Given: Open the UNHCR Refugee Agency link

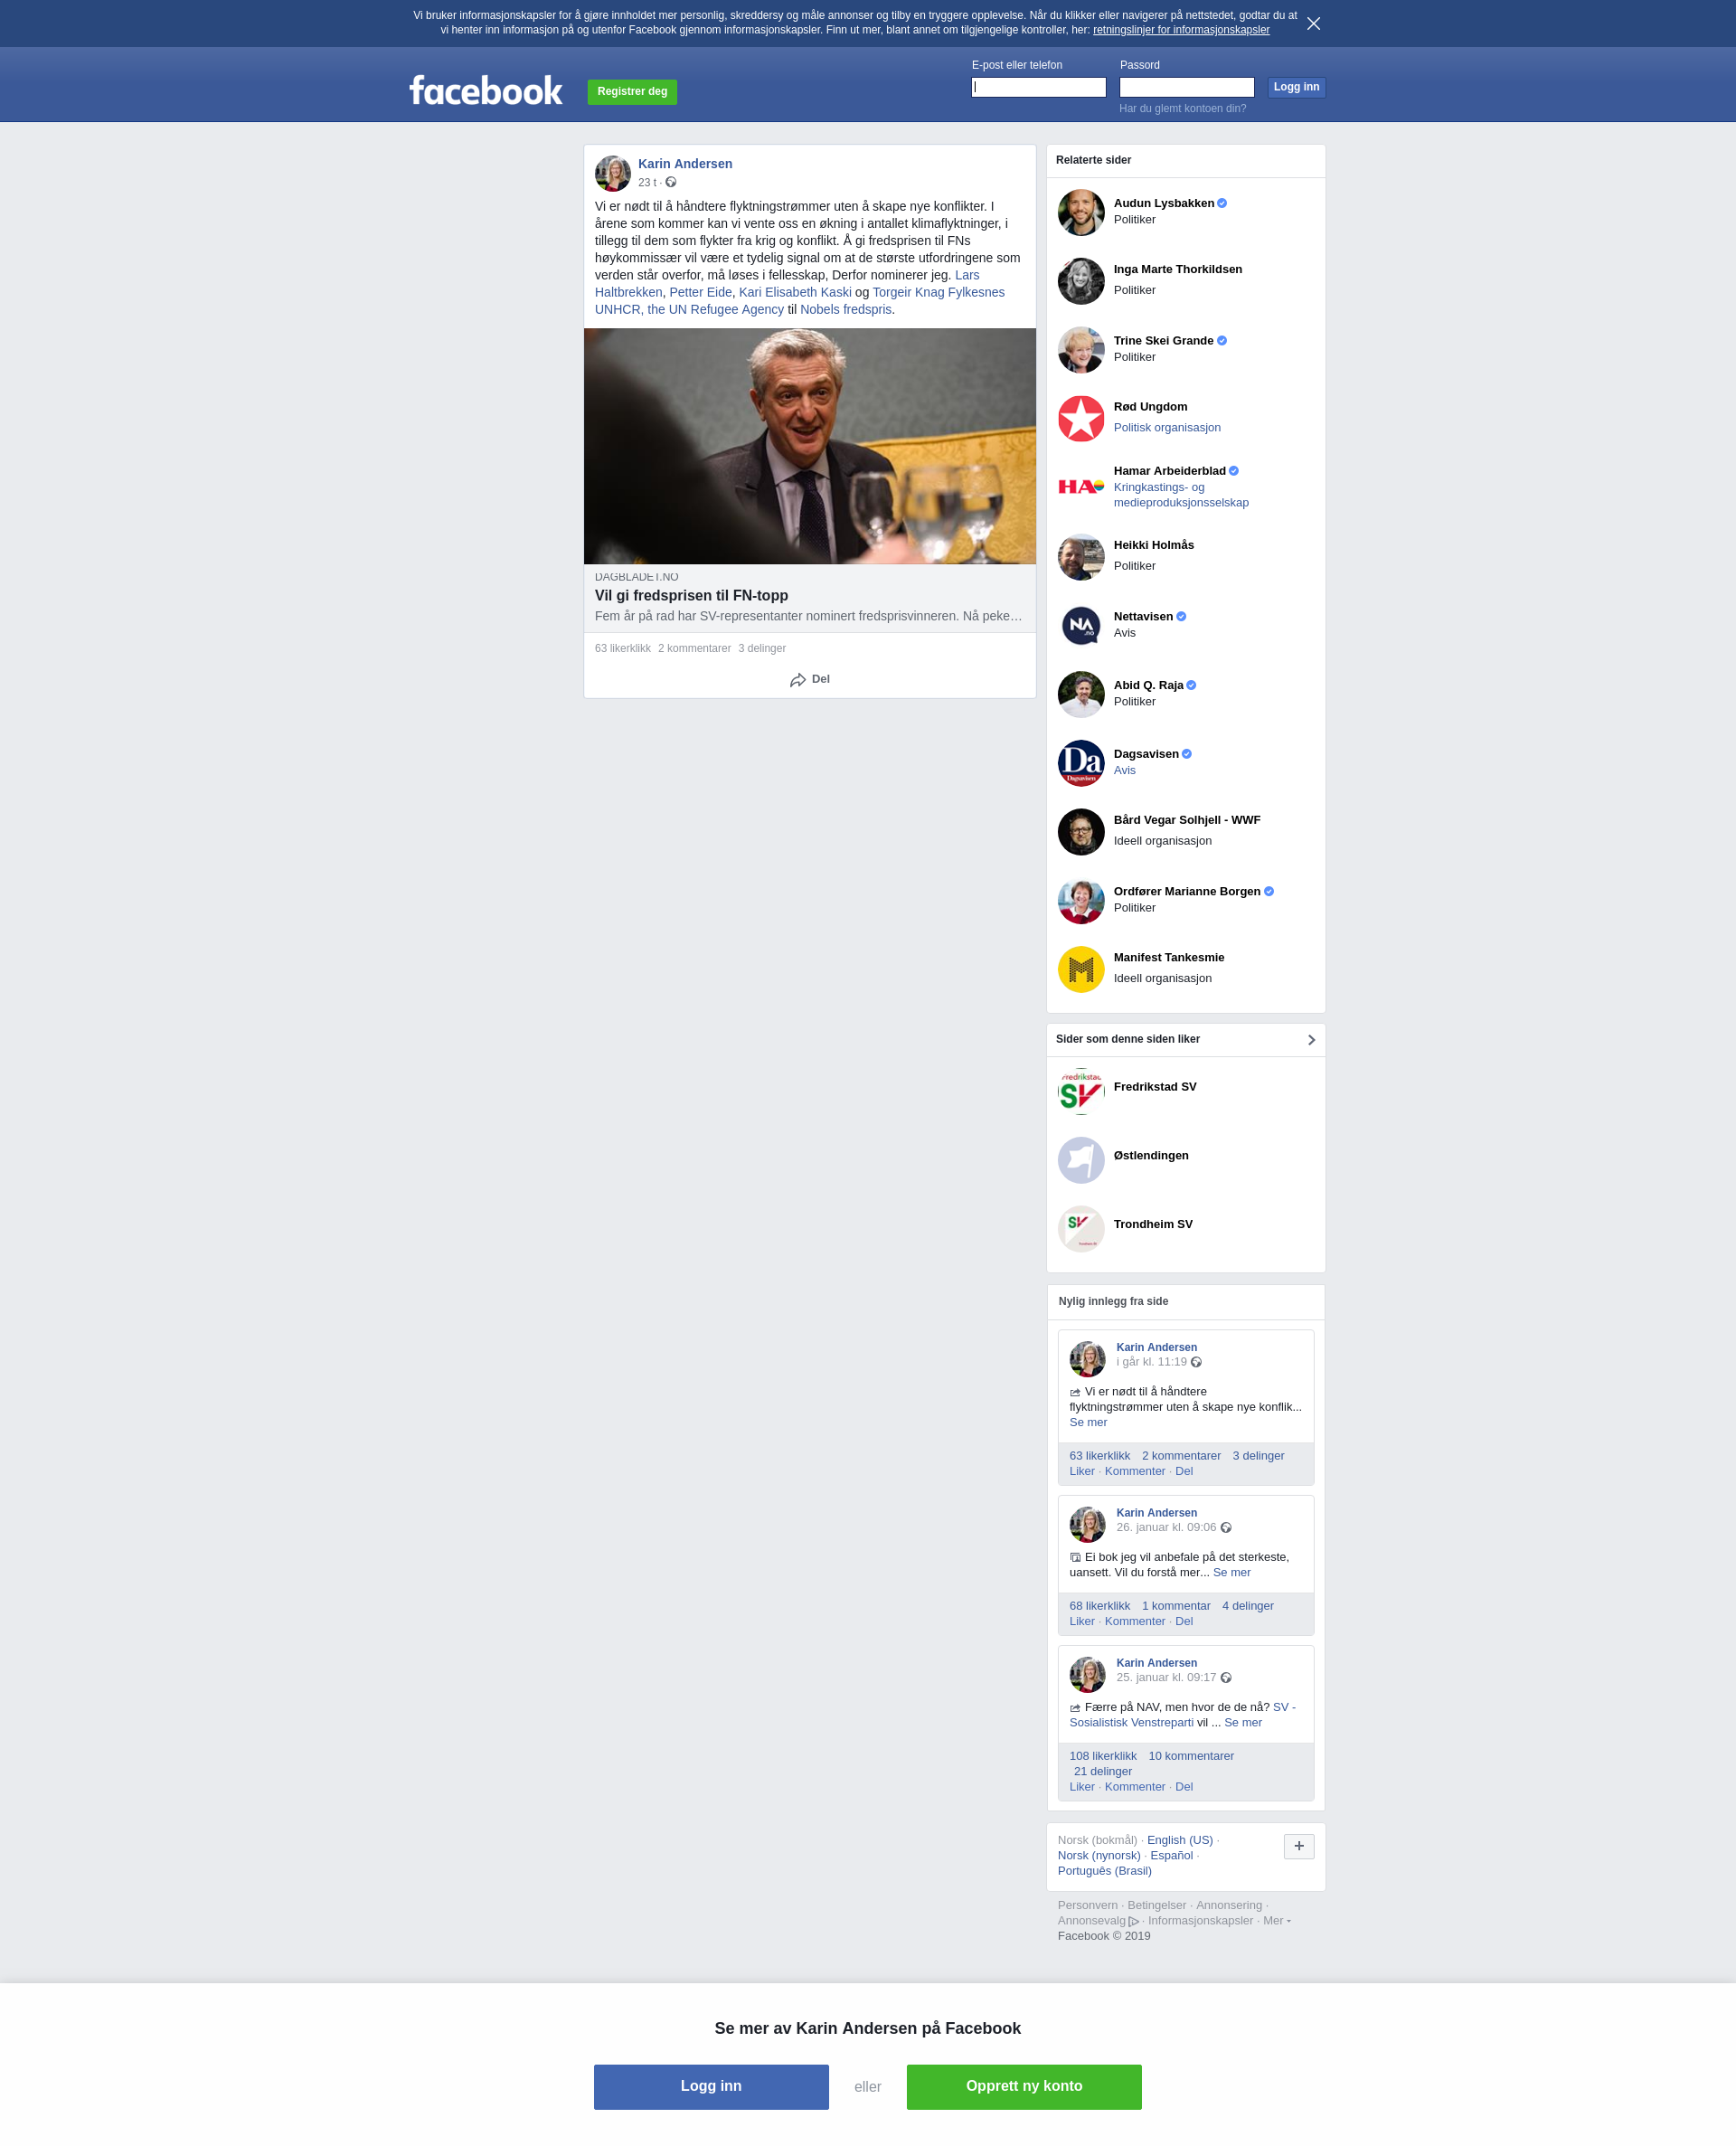Looking at the screenshot, I should (689, 309).
